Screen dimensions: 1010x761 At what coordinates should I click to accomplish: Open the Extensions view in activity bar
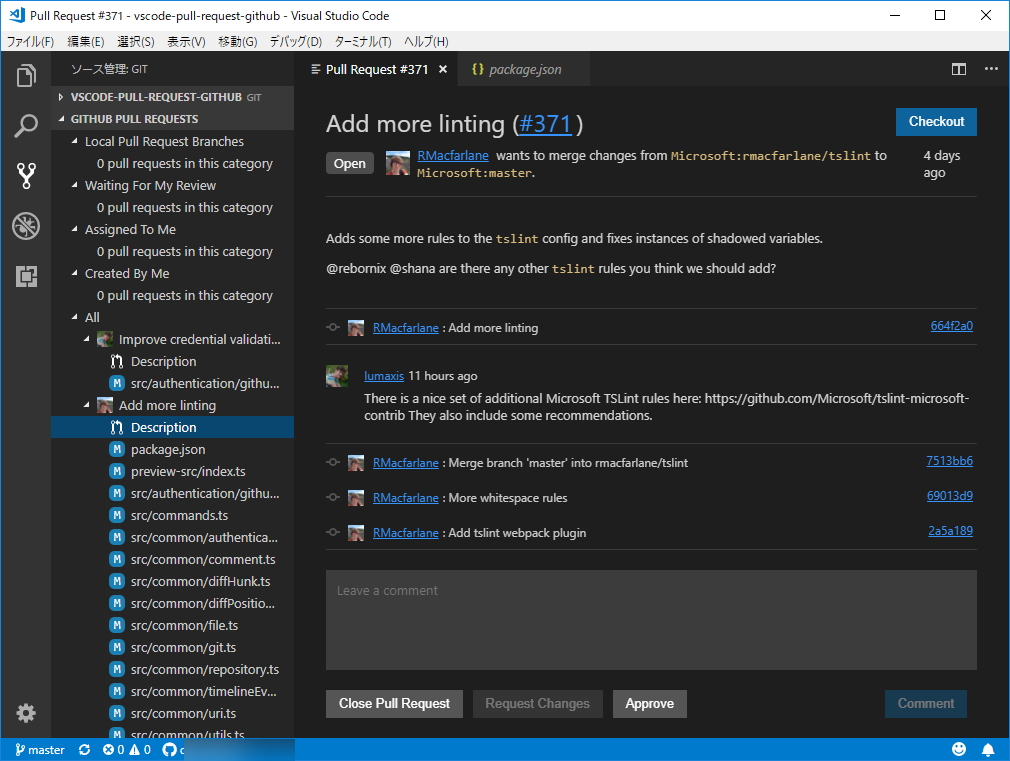[26, 276]
